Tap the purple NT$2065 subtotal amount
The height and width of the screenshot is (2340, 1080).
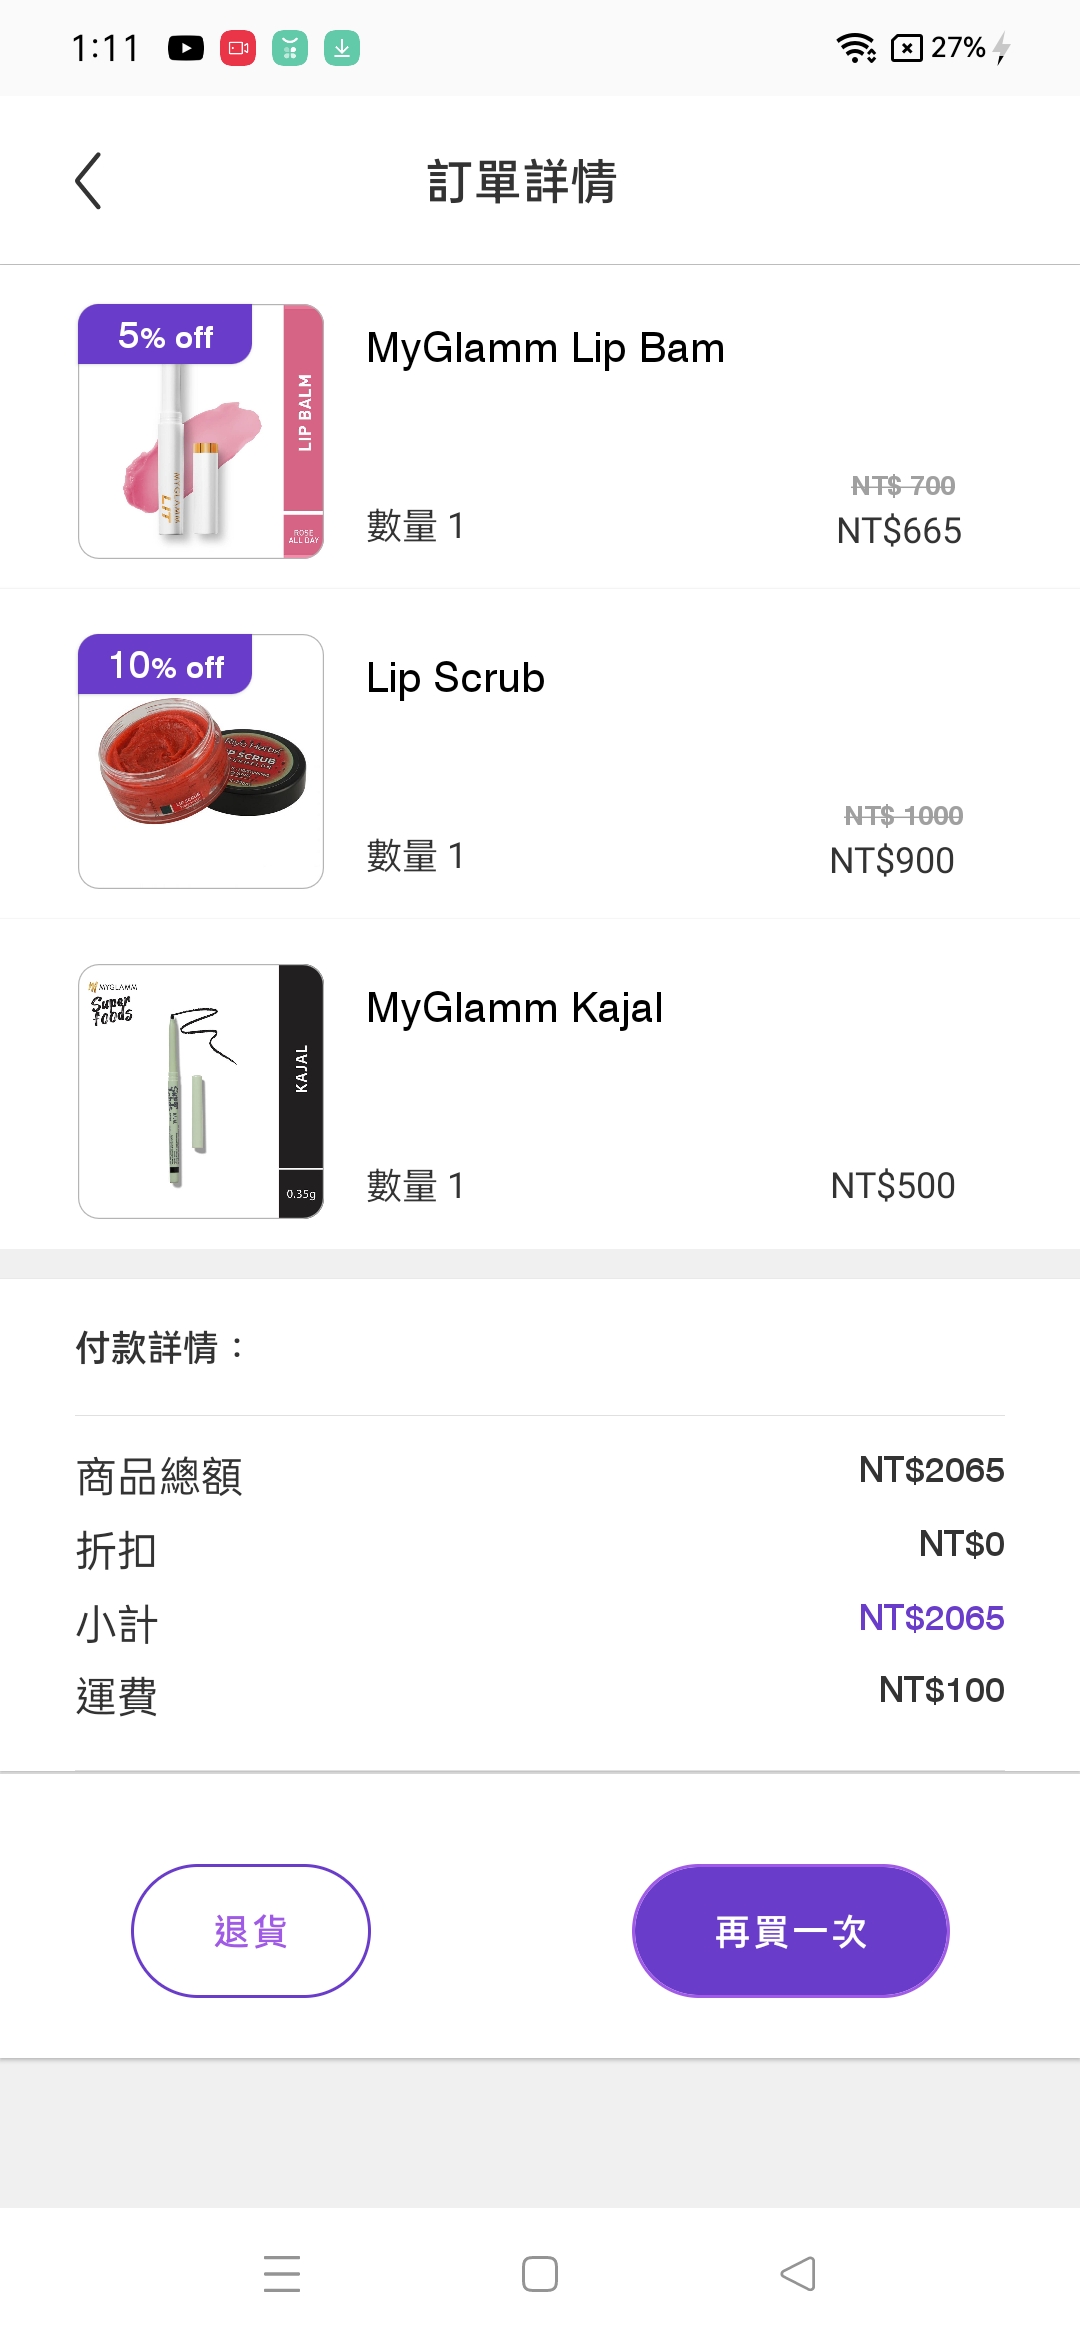pyautogui.click(x=931, y=1617)
